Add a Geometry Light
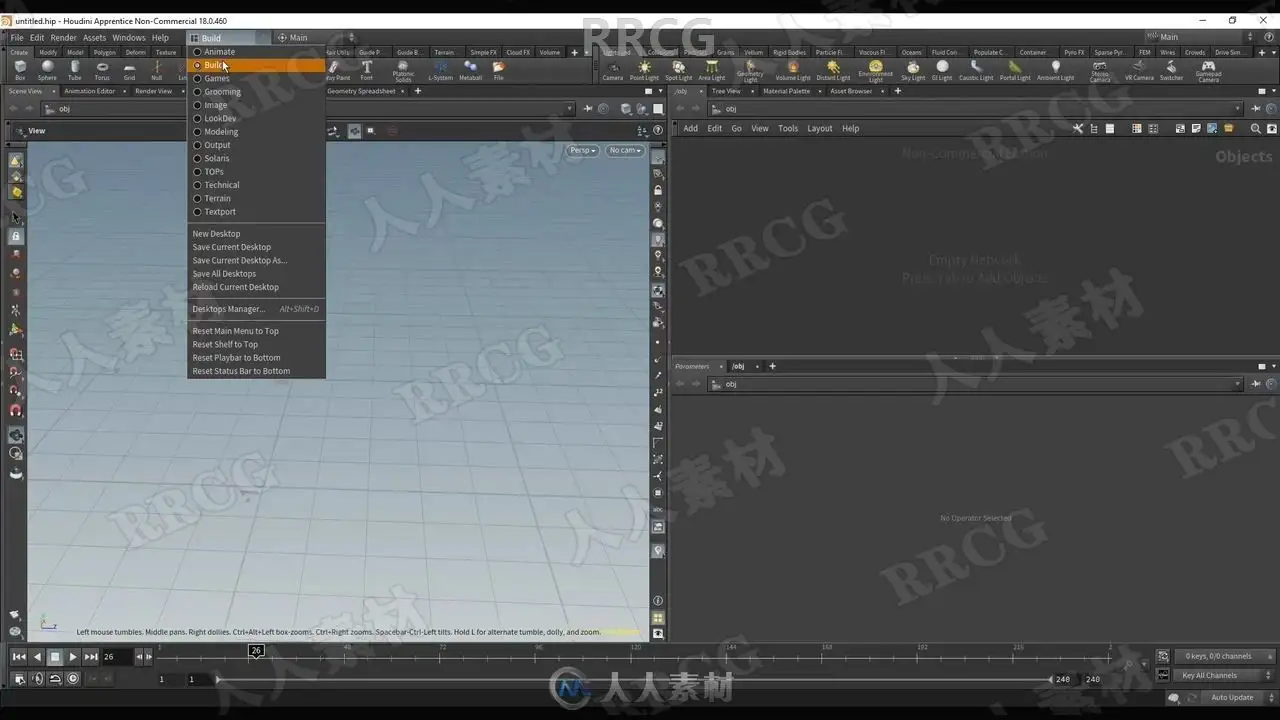This screenshot has width=1280, height=720. [750, 71]
